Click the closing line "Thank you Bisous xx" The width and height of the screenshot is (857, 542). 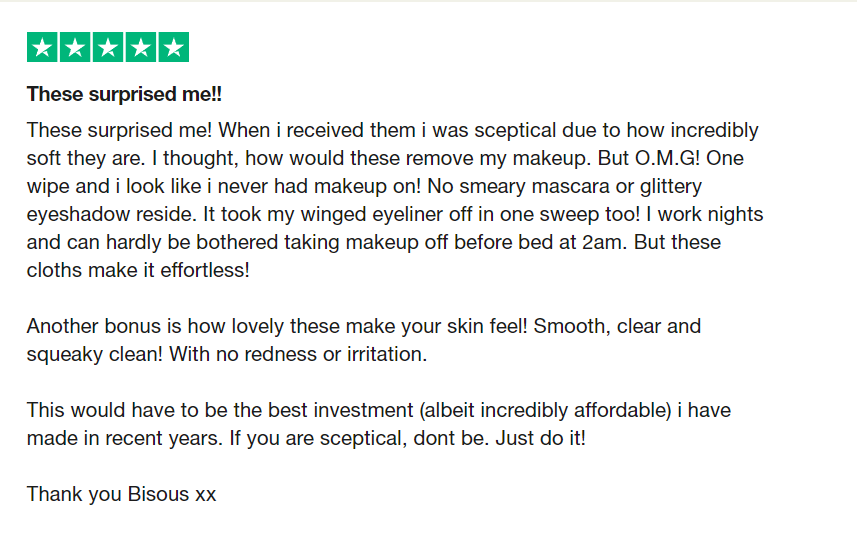pos(121,494)
